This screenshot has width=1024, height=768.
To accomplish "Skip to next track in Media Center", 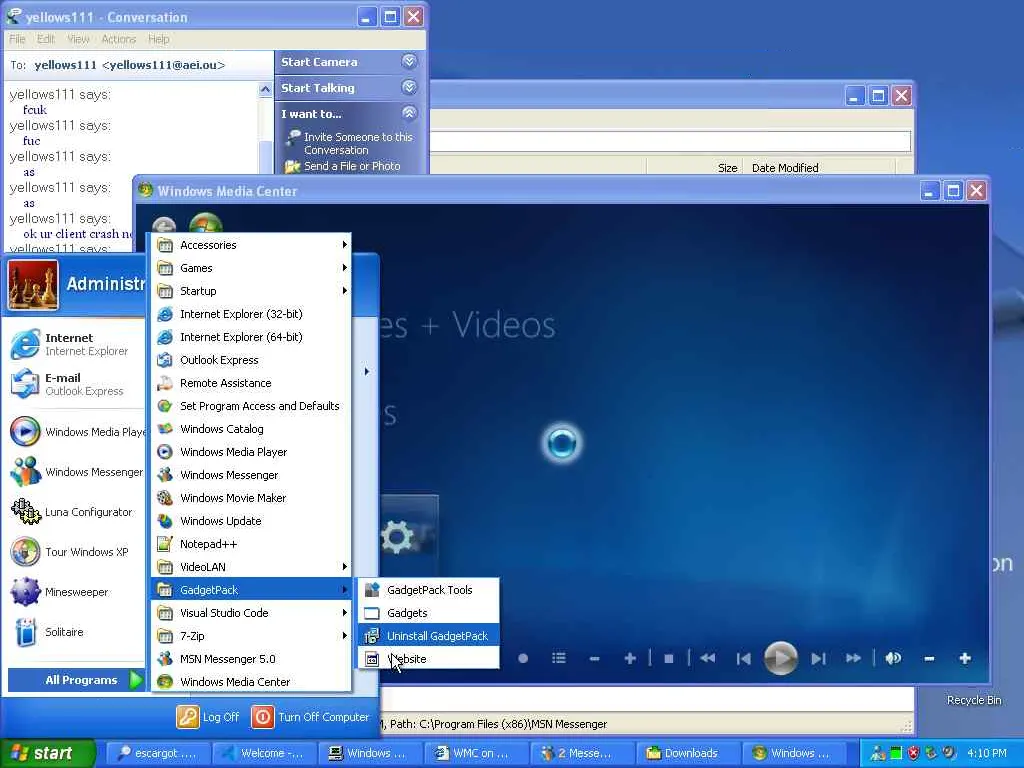I will tap(818, 658).
